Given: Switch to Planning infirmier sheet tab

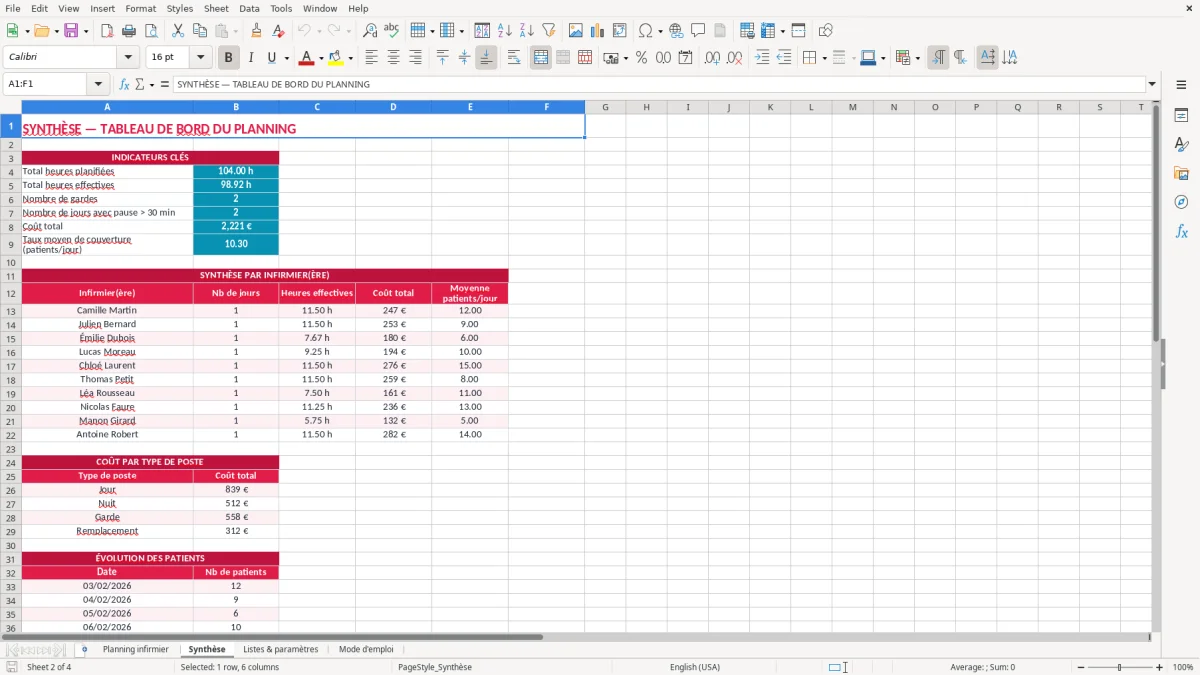Looking at the screenshot, I should (135, 650).
